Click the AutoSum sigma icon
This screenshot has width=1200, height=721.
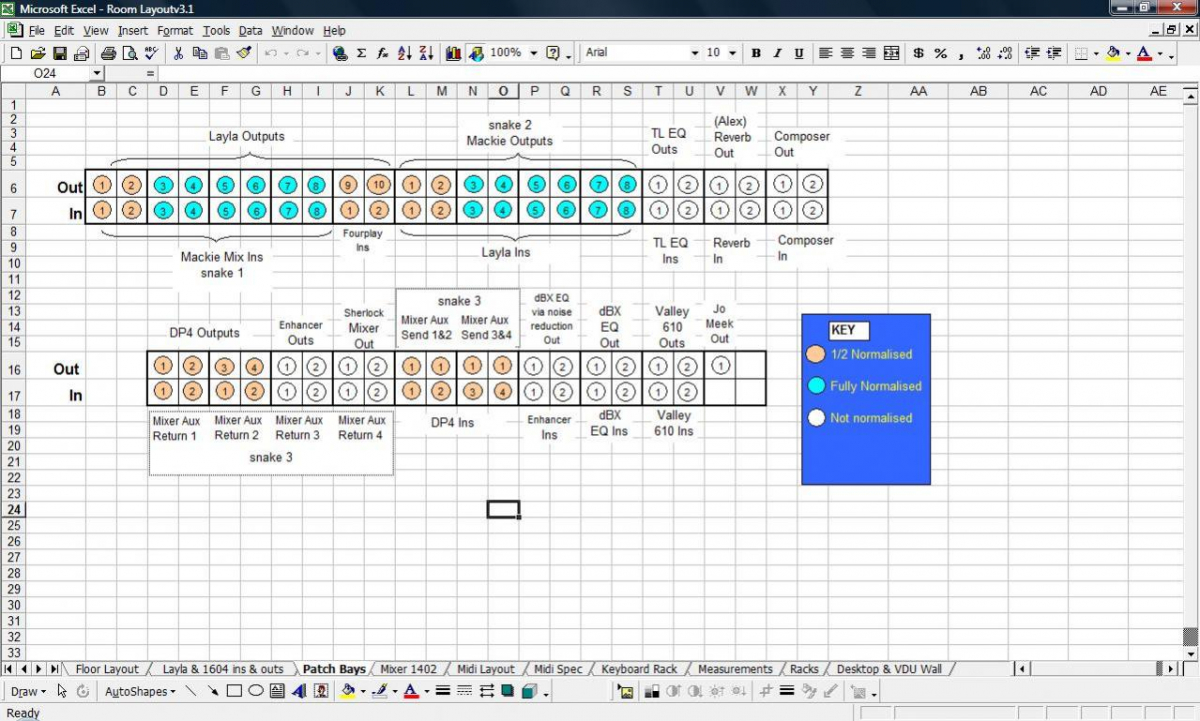coord(361,53)
